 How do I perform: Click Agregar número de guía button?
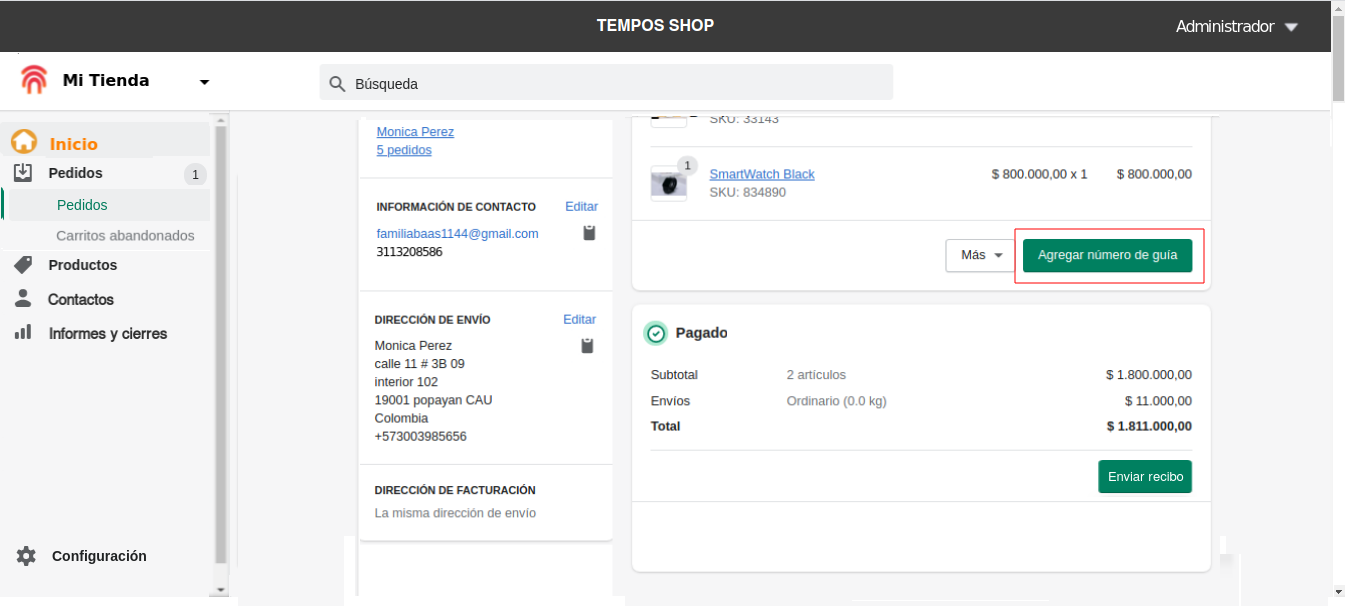click(1107, 255)
